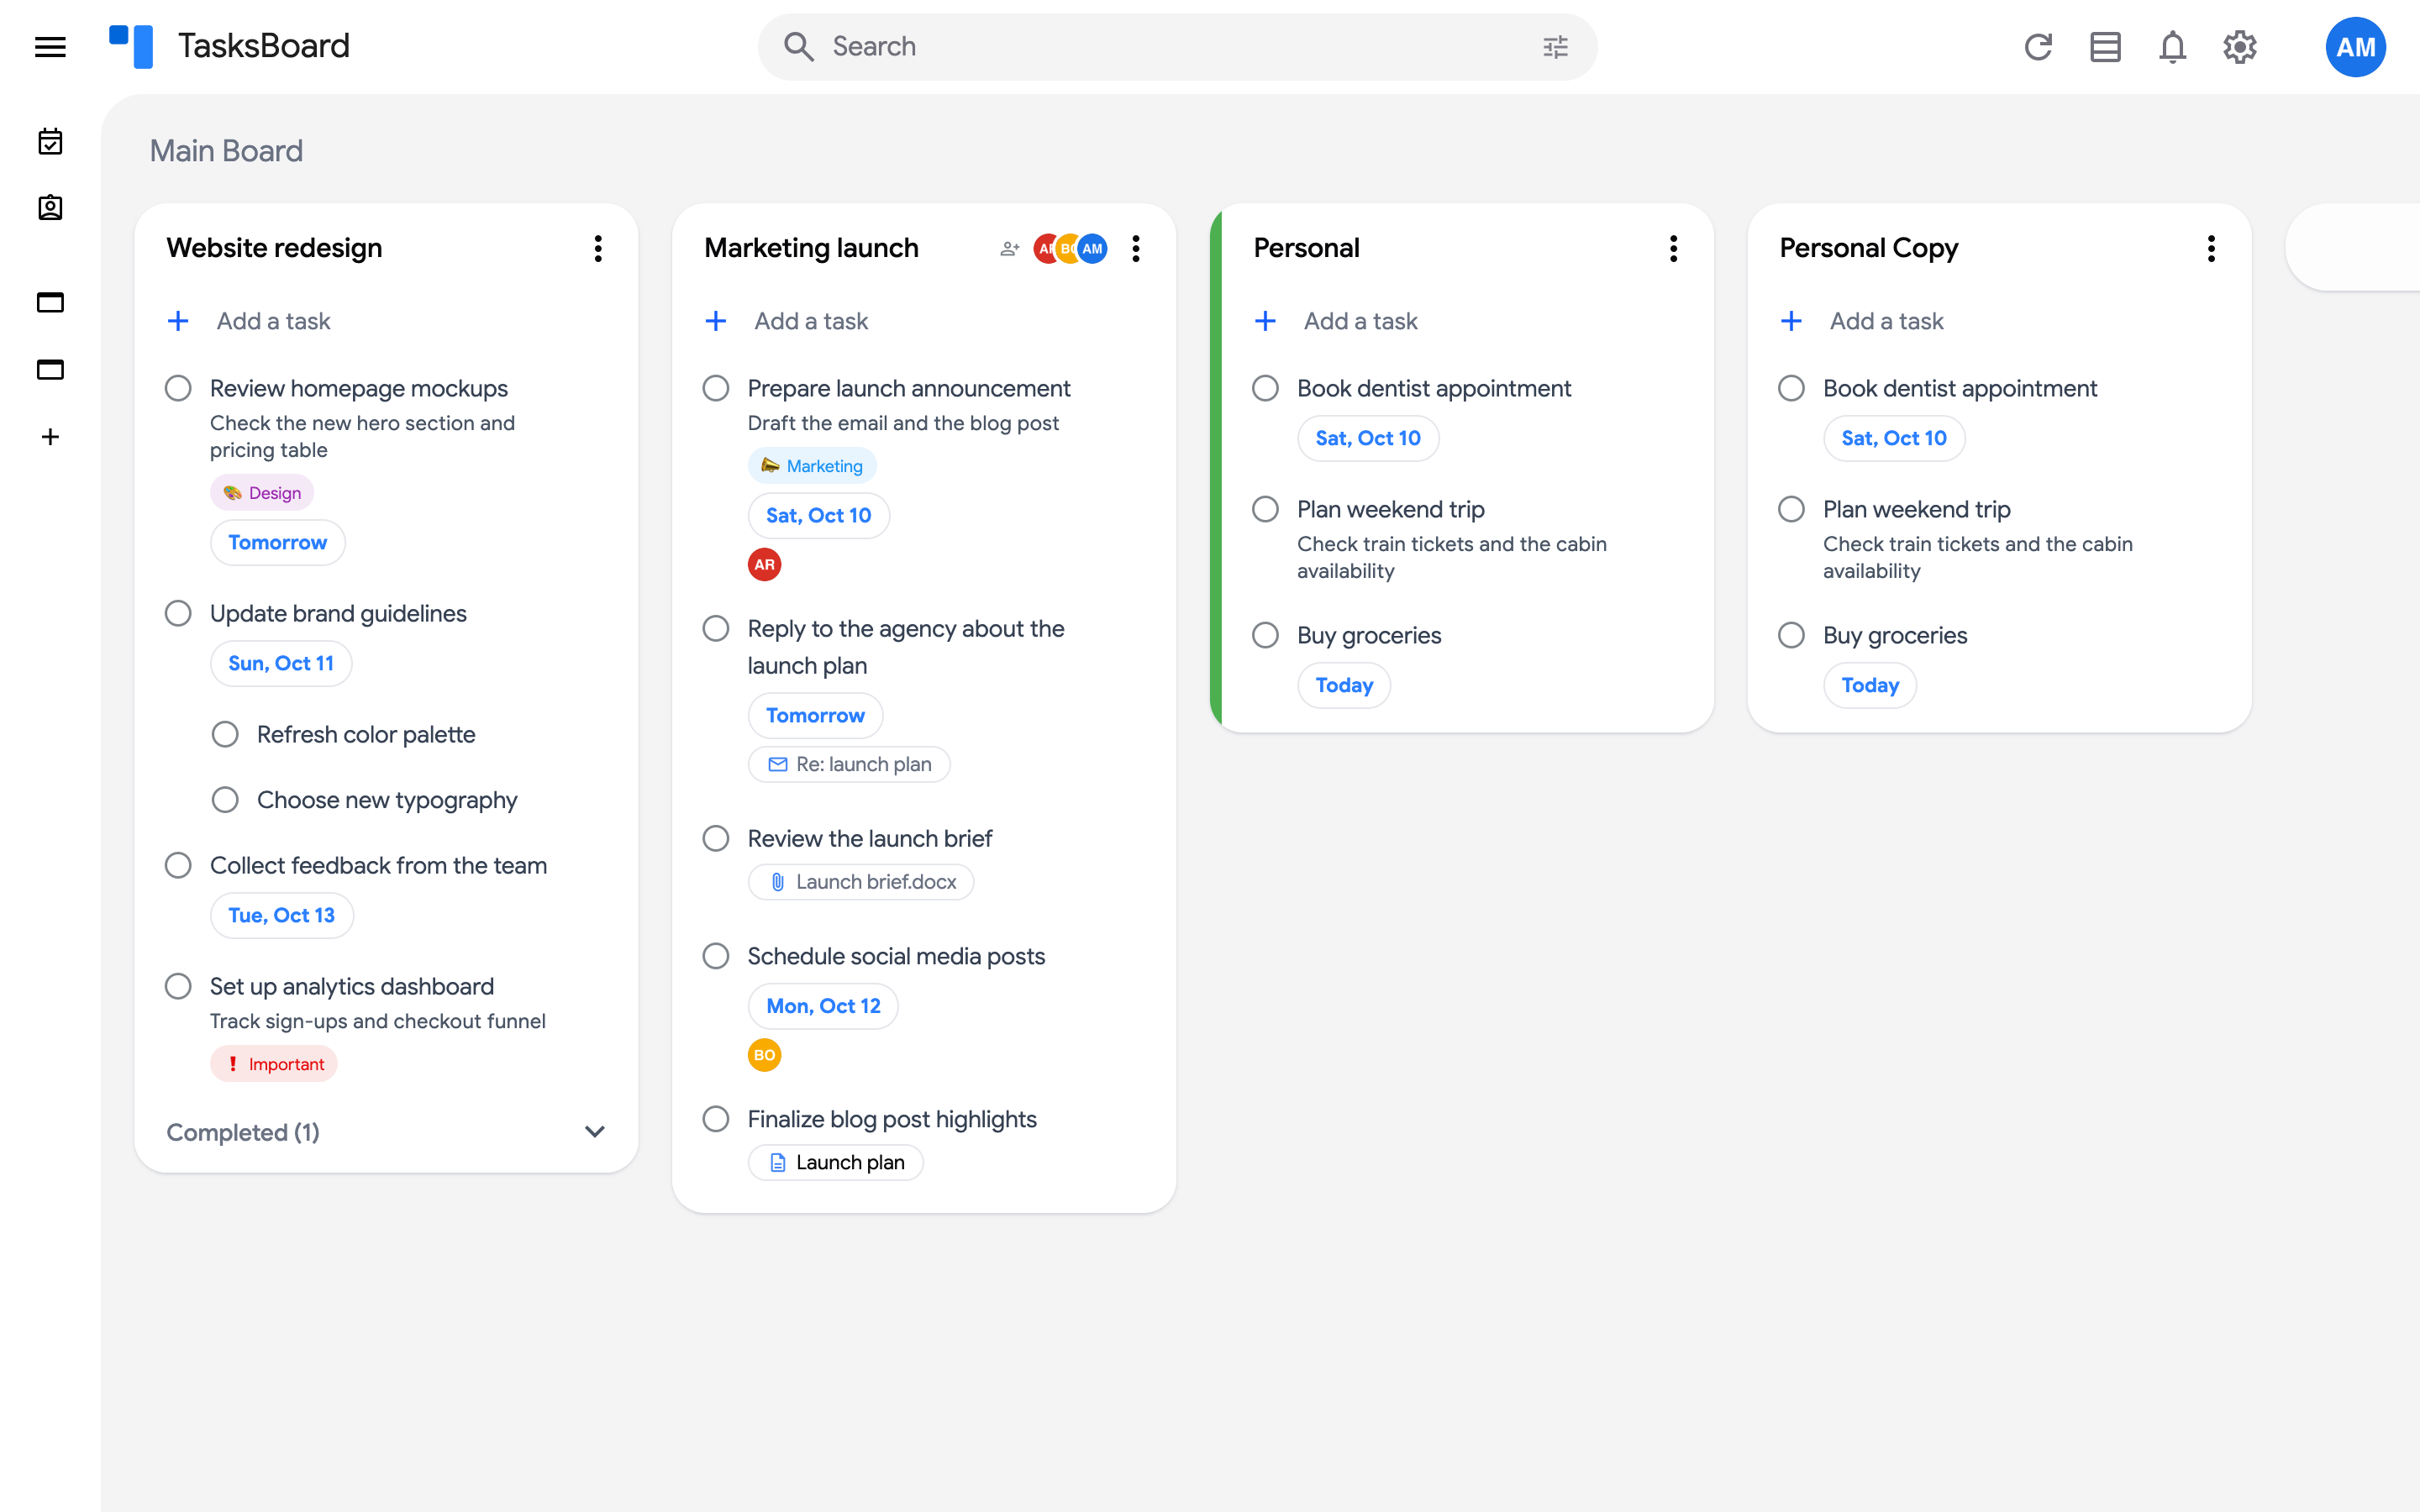Image resolution: width=2420 pixels, height=1512 pixels.
Task: Open search filter options icon
Action: (1555, 47)
